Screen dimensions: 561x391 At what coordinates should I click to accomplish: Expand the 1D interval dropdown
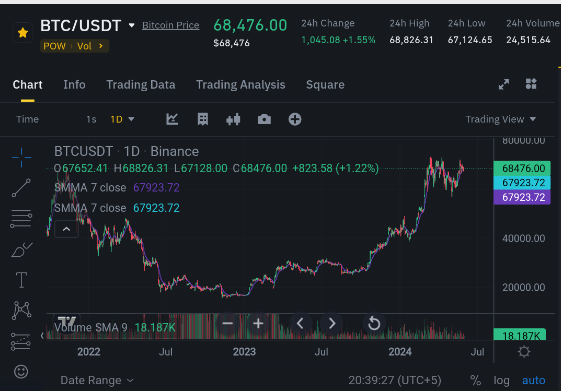pyautogui.click(x=122, y=119)
